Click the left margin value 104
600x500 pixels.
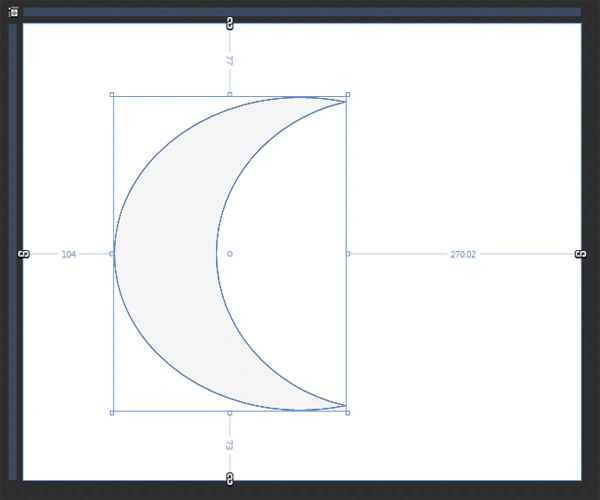tap(69, 254)
